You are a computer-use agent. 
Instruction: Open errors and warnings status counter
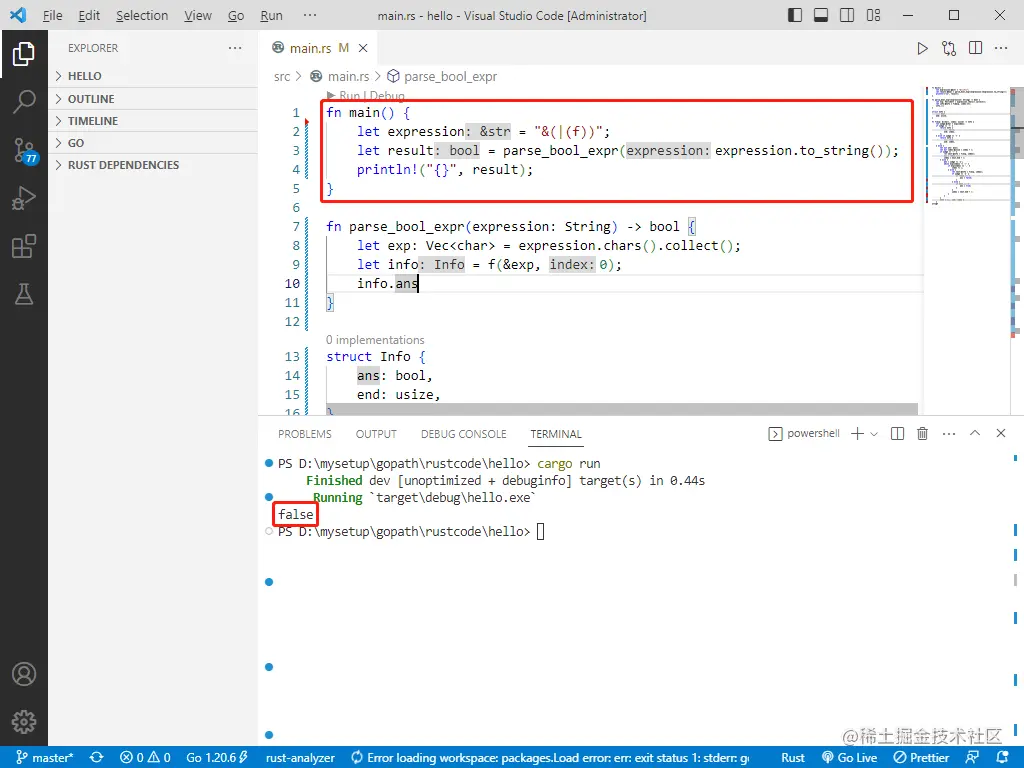(145, 758)
